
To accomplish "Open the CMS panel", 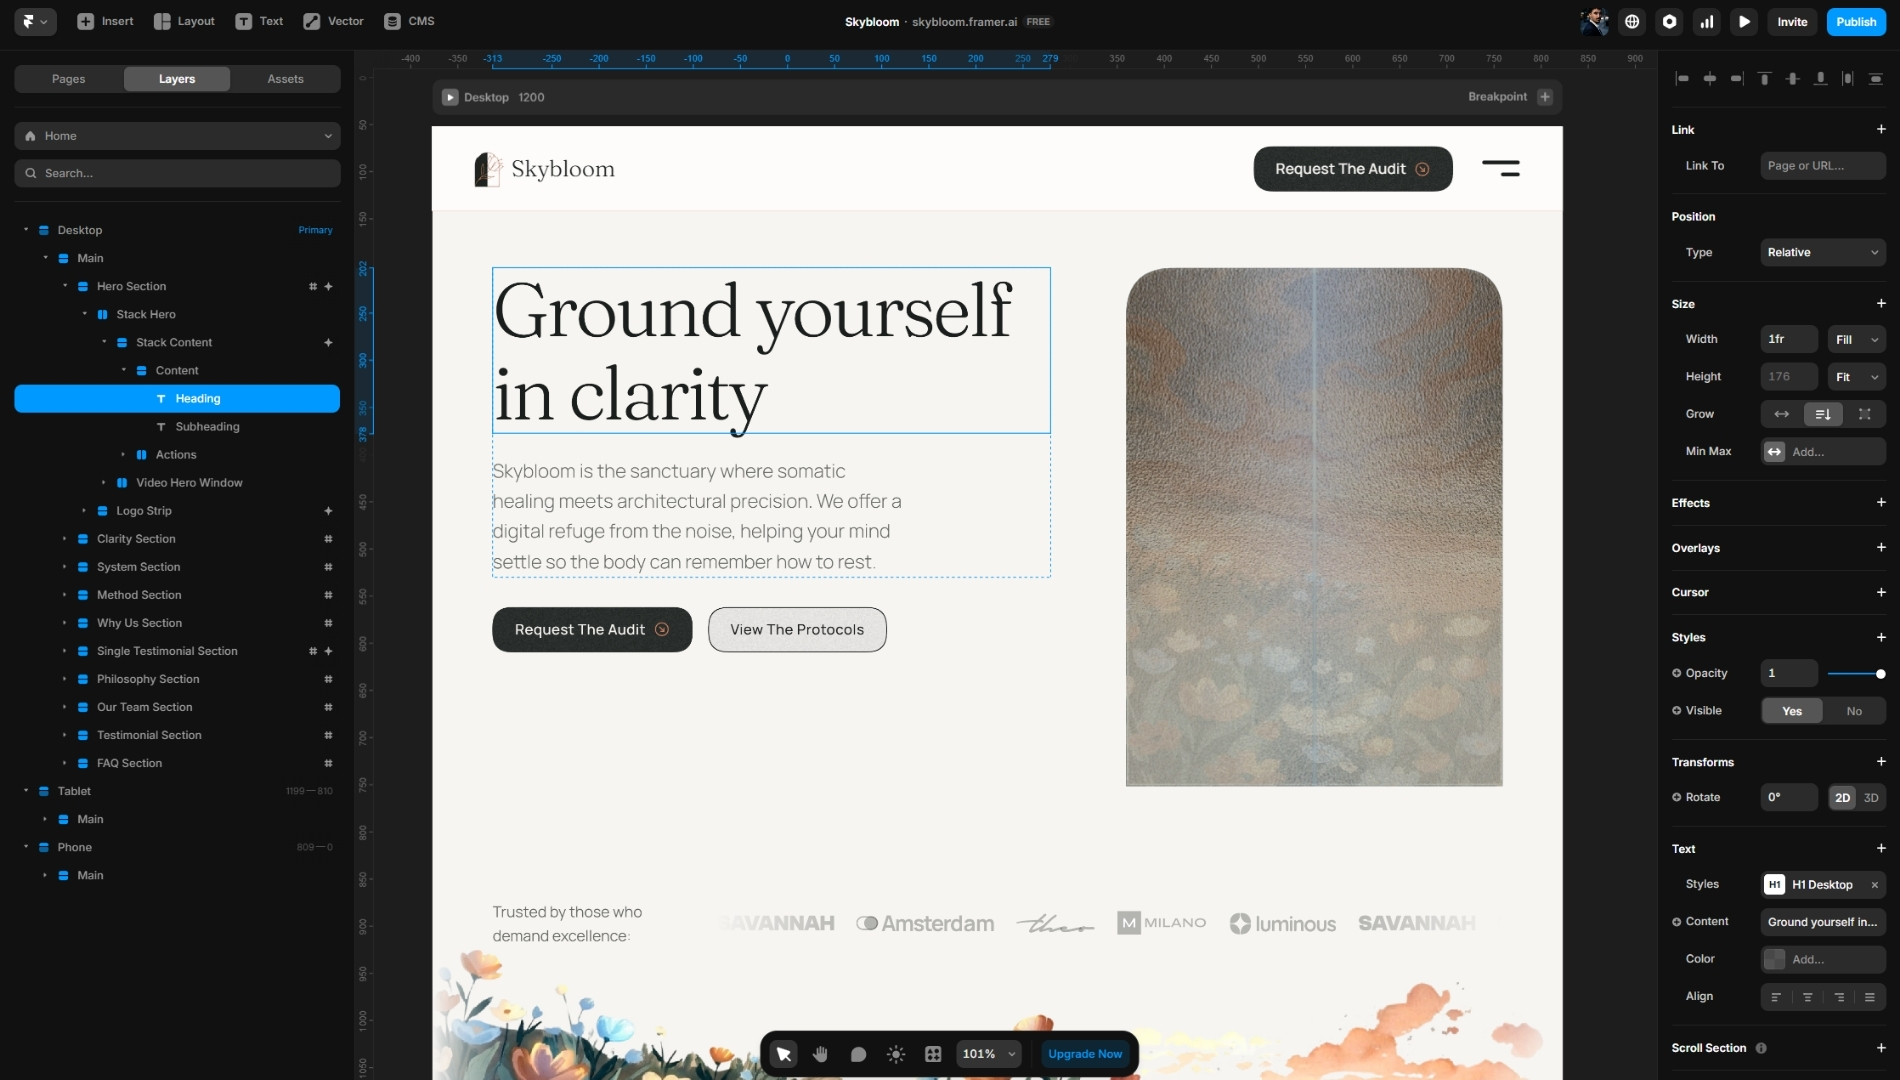I will pyautogui.click(x=409, y=21).
